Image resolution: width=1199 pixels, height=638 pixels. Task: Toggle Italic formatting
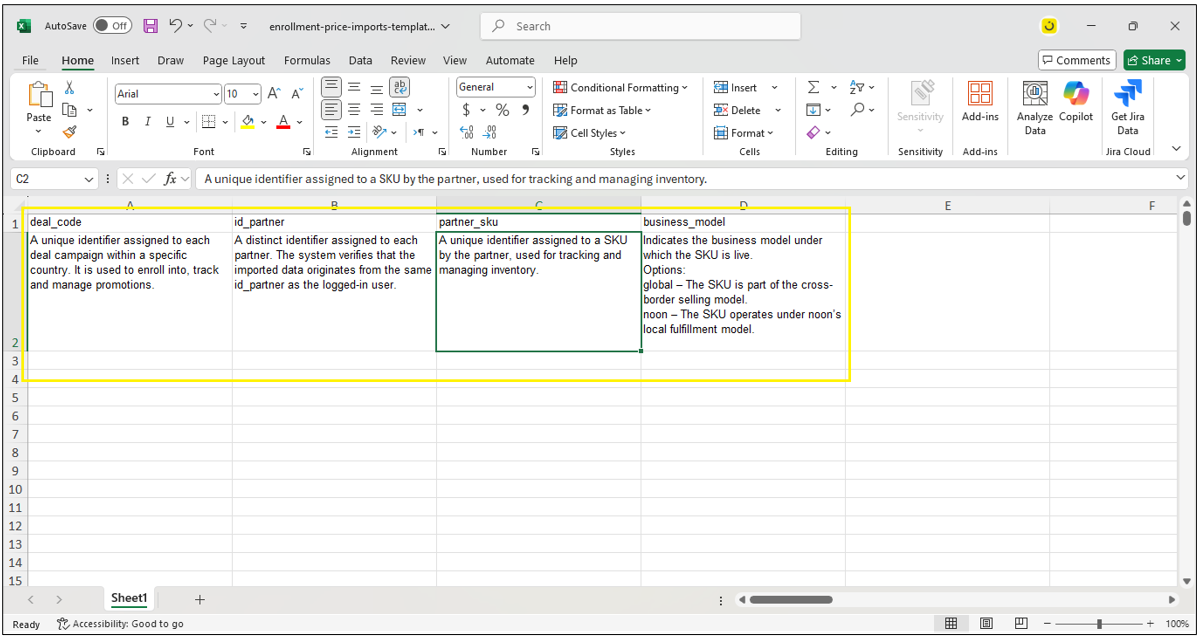148,122
